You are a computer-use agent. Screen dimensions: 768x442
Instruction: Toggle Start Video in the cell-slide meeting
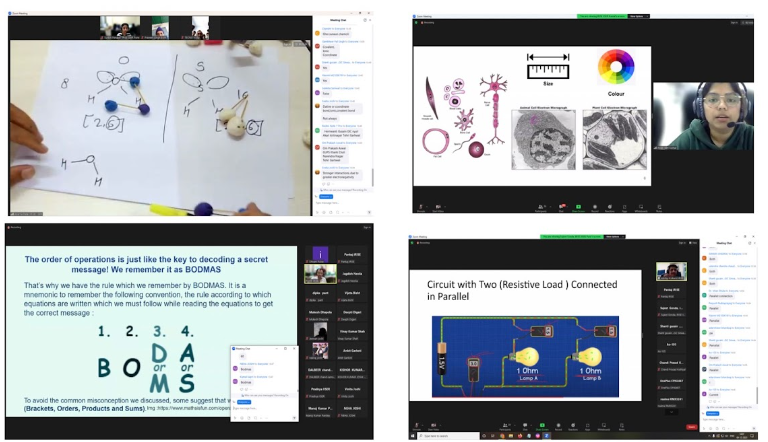pyautogui.click(x=438, y=206)
